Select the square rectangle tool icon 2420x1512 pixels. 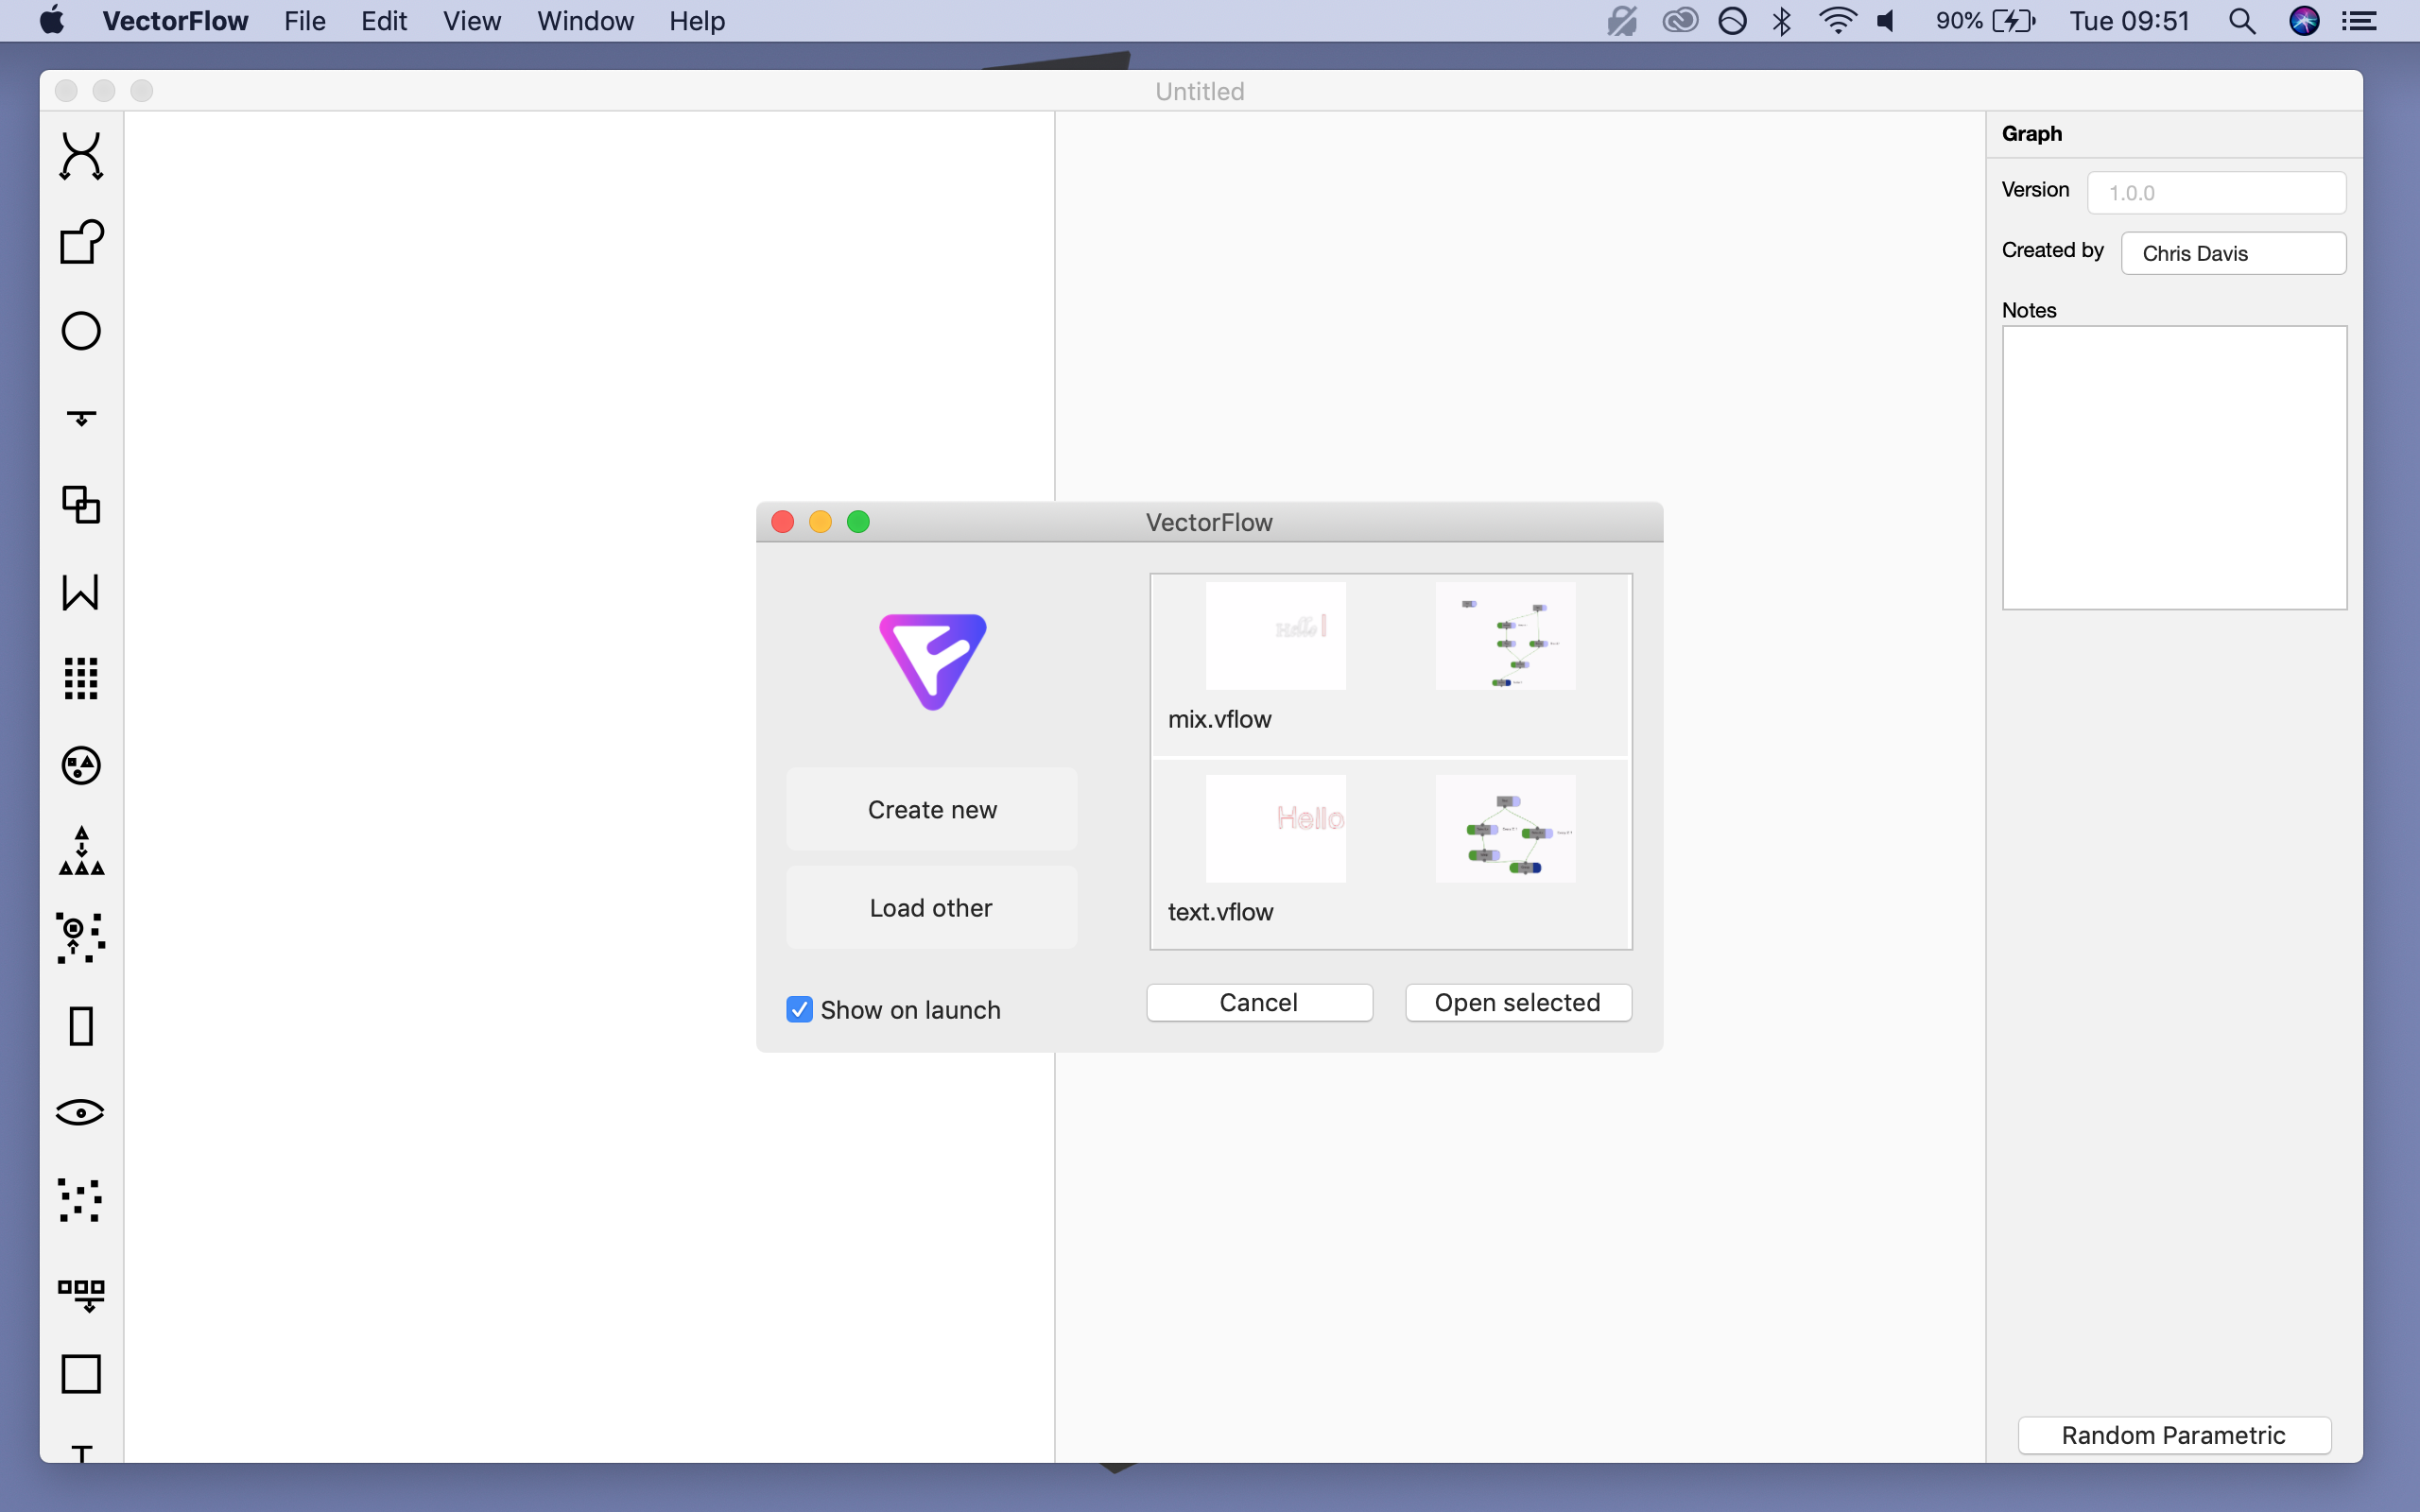pyautogui.click(x=81, y=1373)
